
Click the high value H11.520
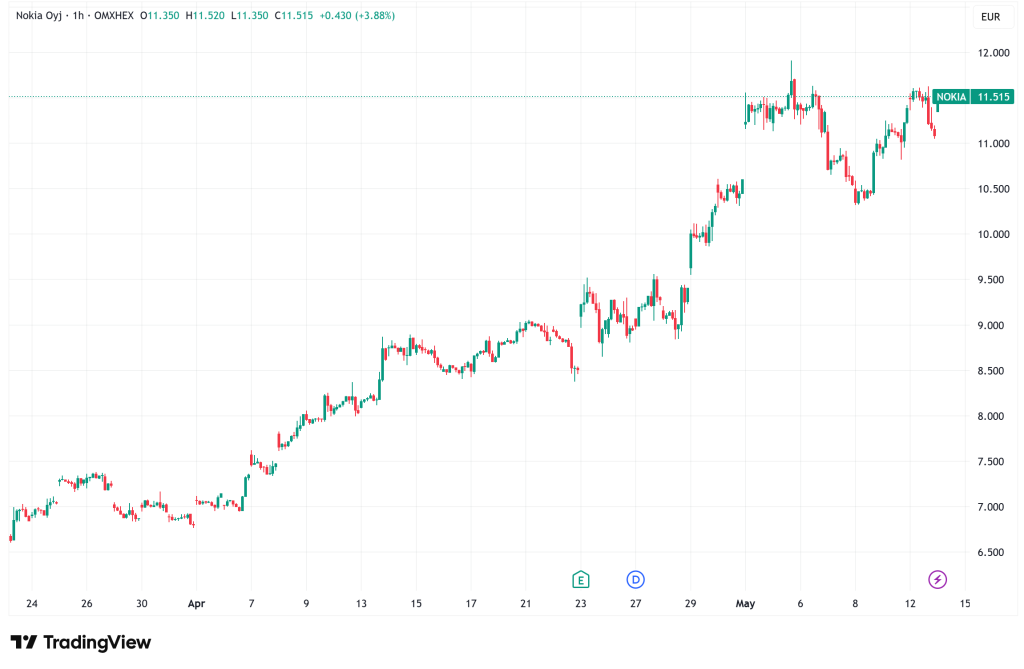(x=205, y=16)
